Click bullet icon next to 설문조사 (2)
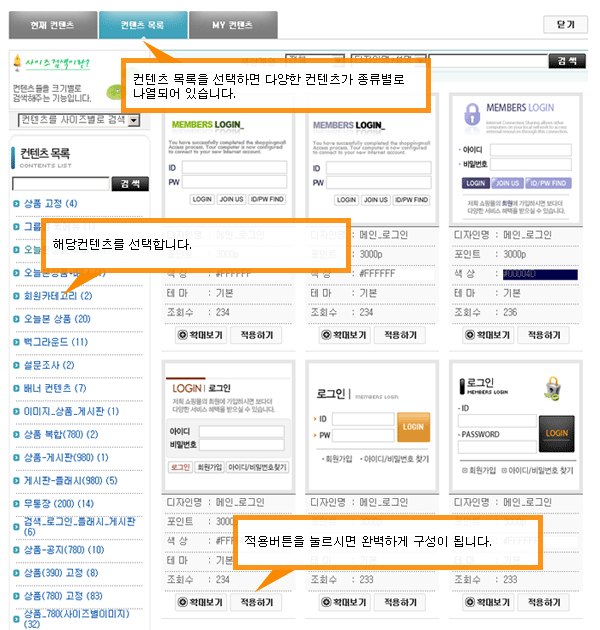Image resolution: width=600 pixels, height=630 pixels. pyautogui.click(x=16, y=365)
